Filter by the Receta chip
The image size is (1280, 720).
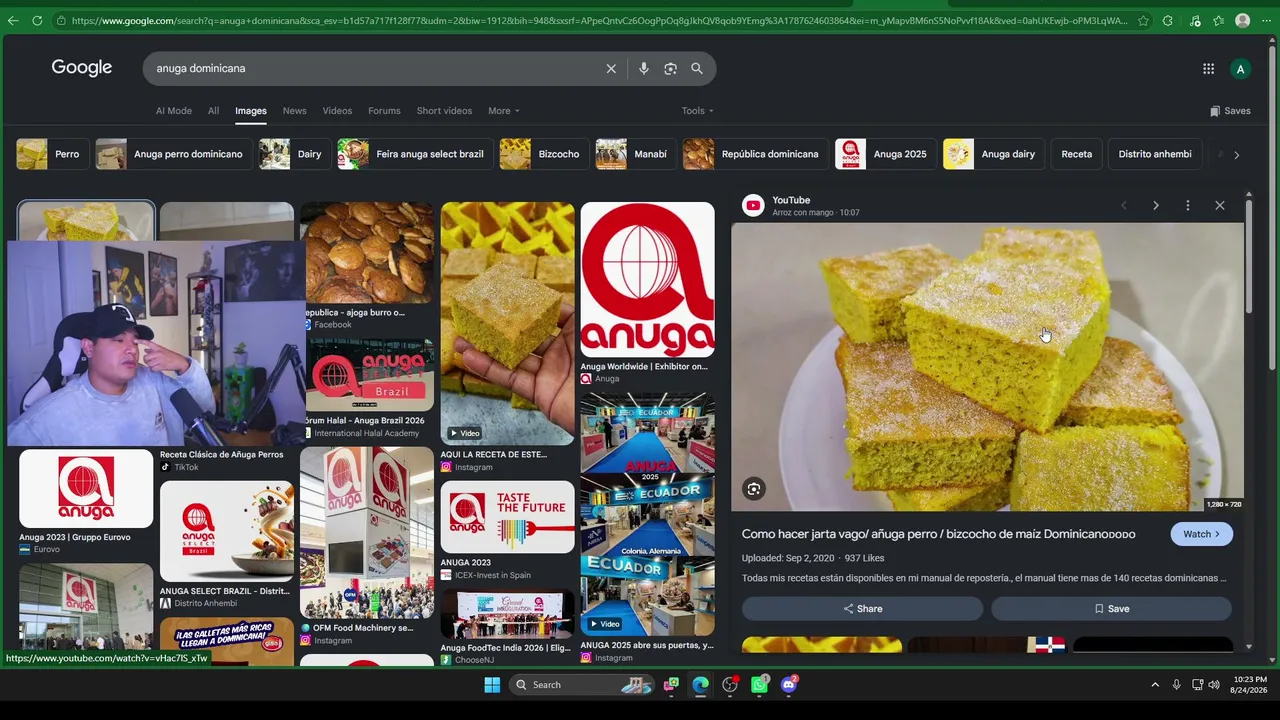click(1077, 154)
